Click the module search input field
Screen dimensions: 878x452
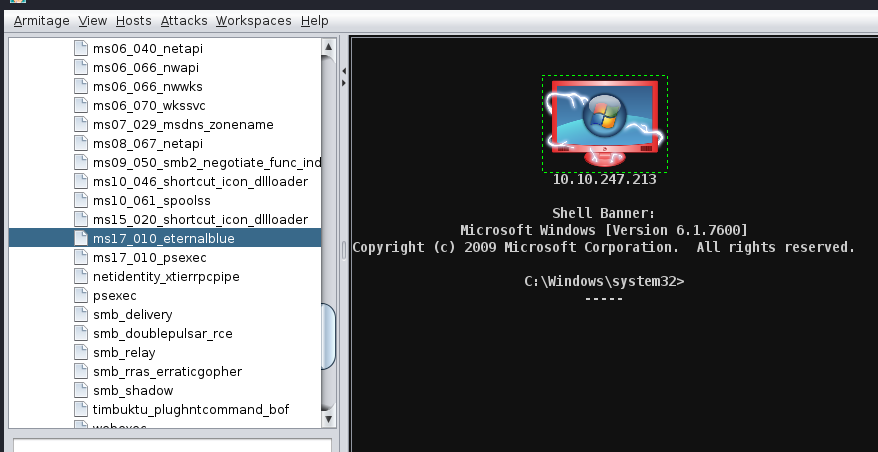(x=170, y=445)
